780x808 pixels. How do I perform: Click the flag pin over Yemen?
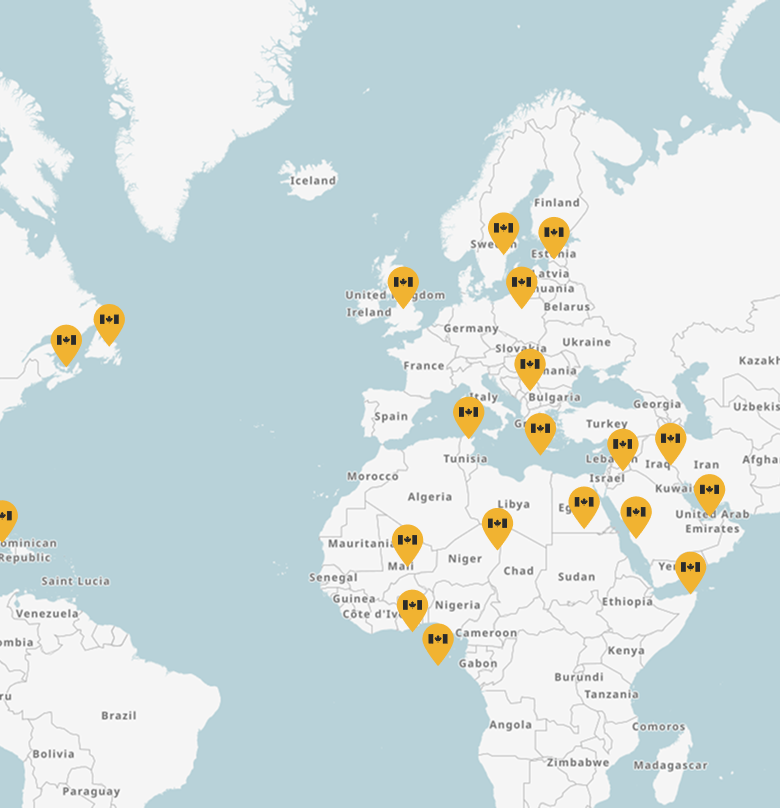690,569
